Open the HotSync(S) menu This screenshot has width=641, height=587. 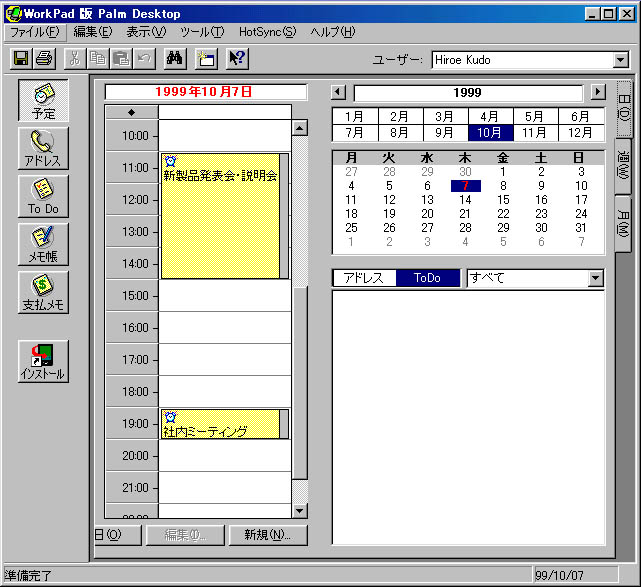267,32
